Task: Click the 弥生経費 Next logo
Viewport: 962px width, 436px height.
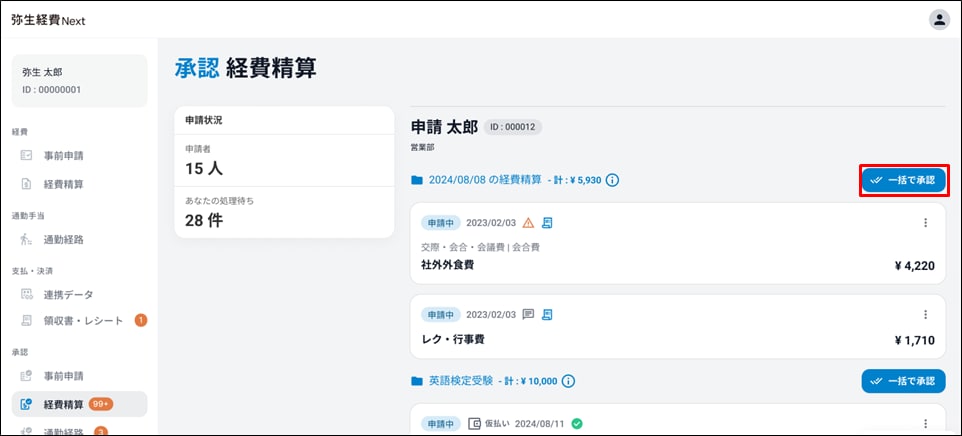Action: point(48,20)
